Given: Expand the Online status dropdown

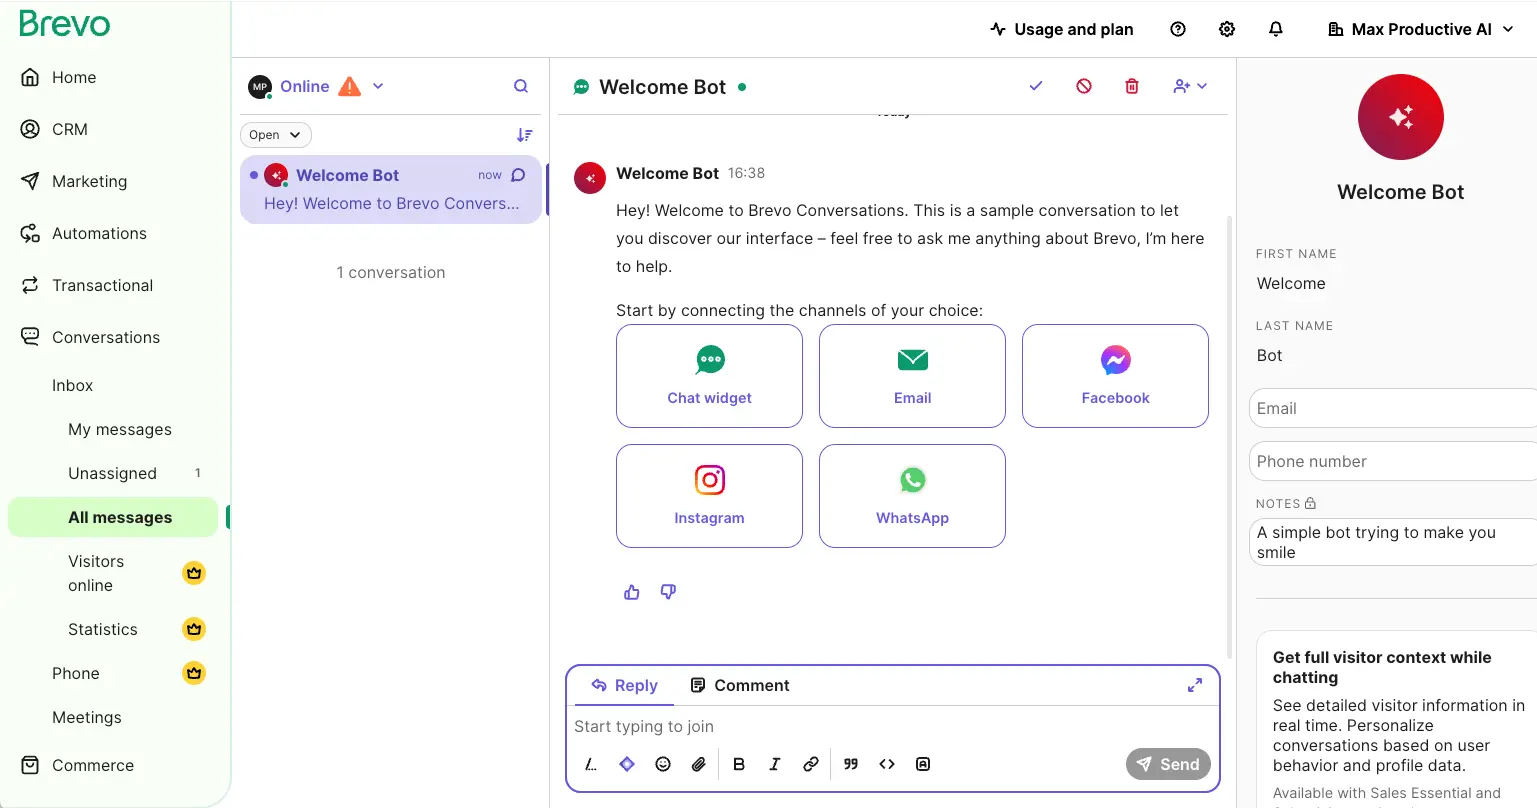Looking at the screenshot, I should (x=378, y=86).
